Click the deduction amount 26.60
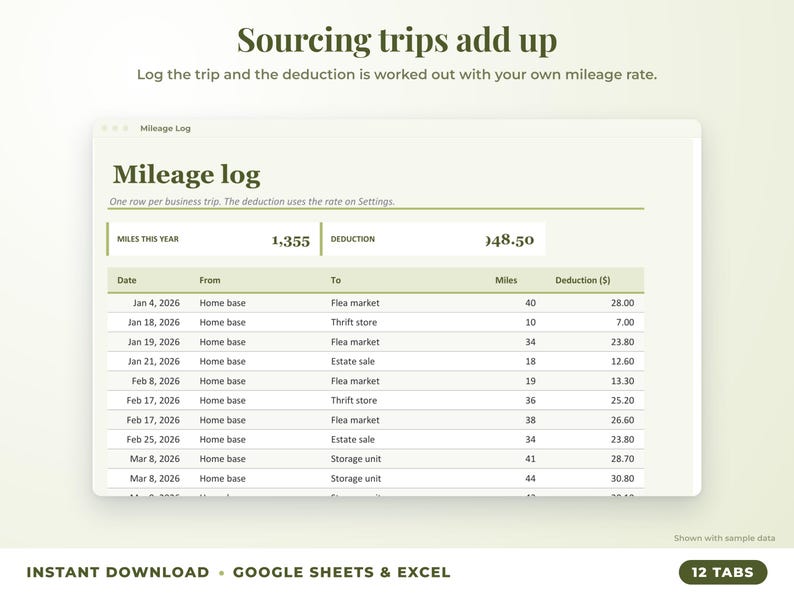 pos(622,420)
